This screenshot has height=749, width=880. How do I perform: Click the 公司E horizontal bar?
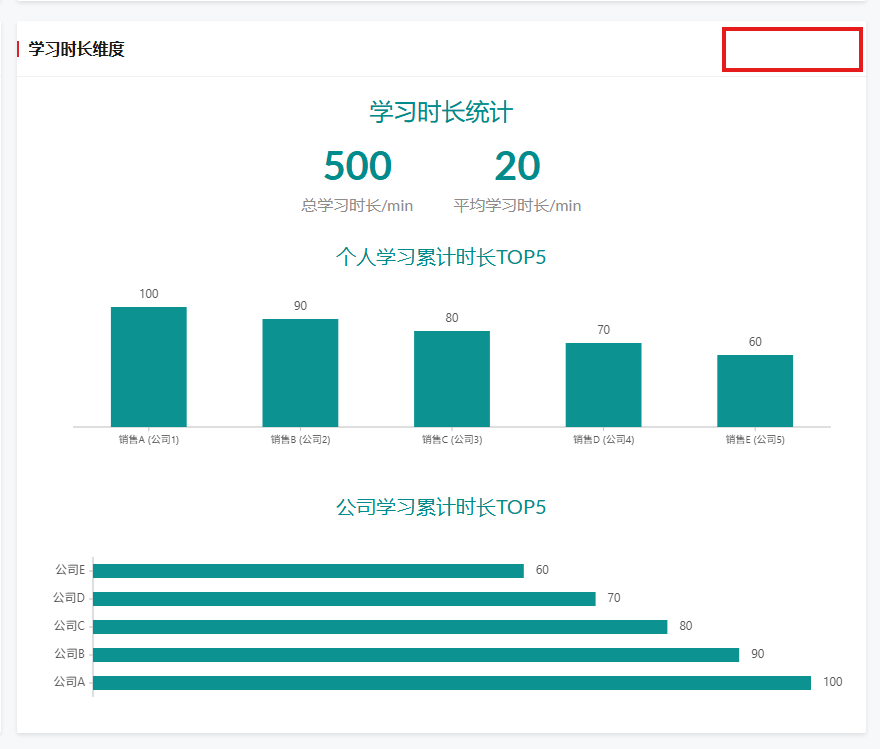[x=308, y=571]
